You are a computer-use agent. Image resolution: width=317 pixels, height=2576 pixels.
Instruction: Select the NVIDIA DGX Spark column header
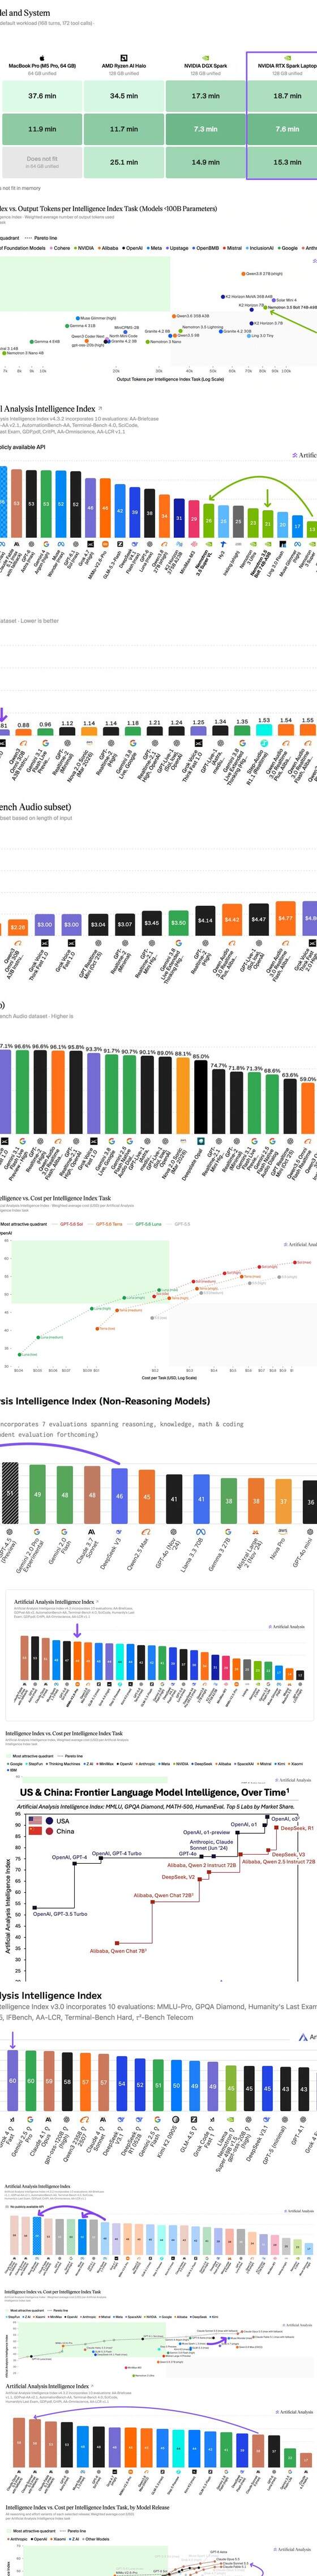coord(205,66)
